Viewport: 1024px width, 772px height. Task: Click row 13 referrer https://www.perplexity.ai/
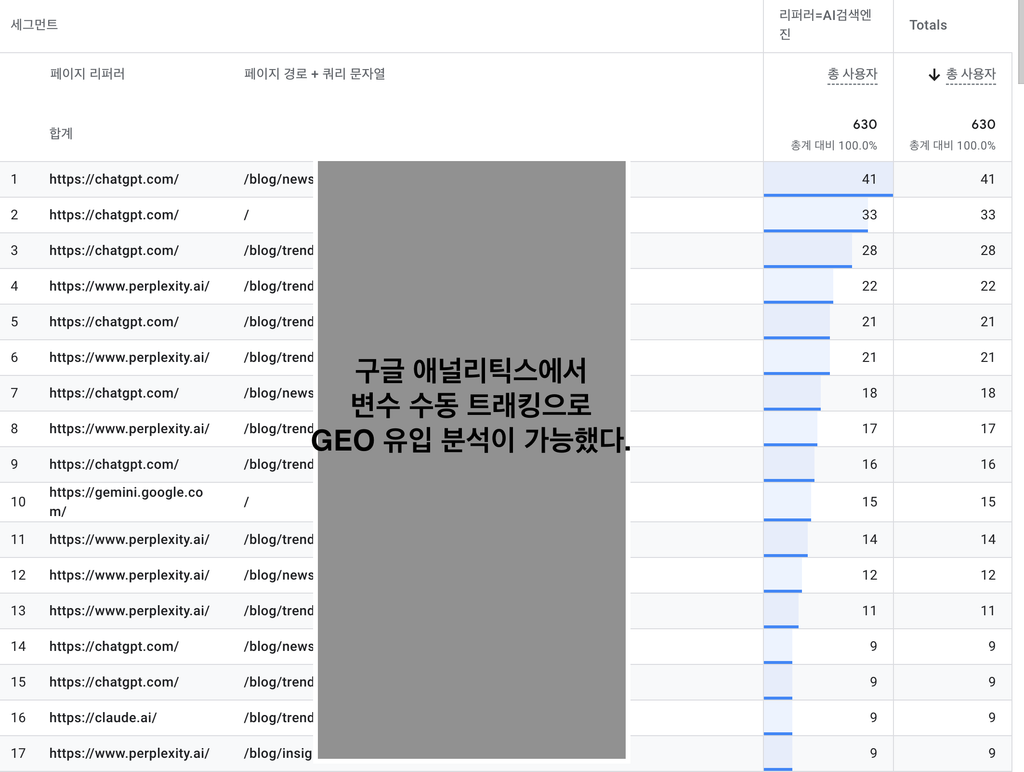click(129, 611)
